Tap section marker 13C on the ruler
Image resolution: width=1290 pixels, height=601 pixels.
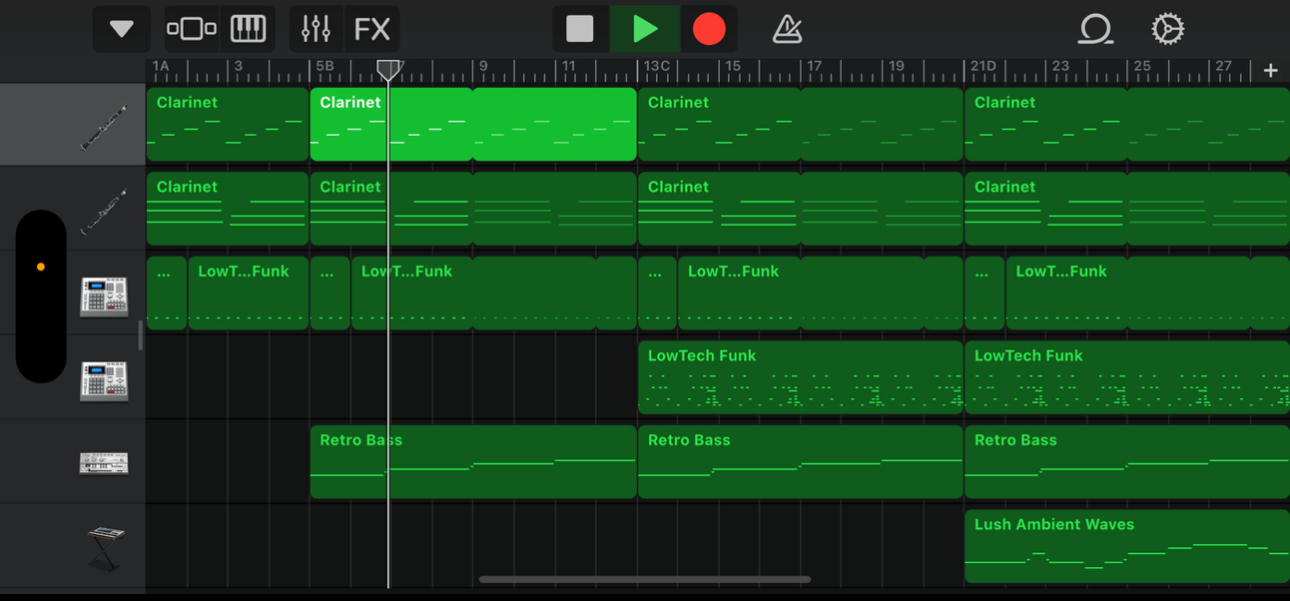657,67
